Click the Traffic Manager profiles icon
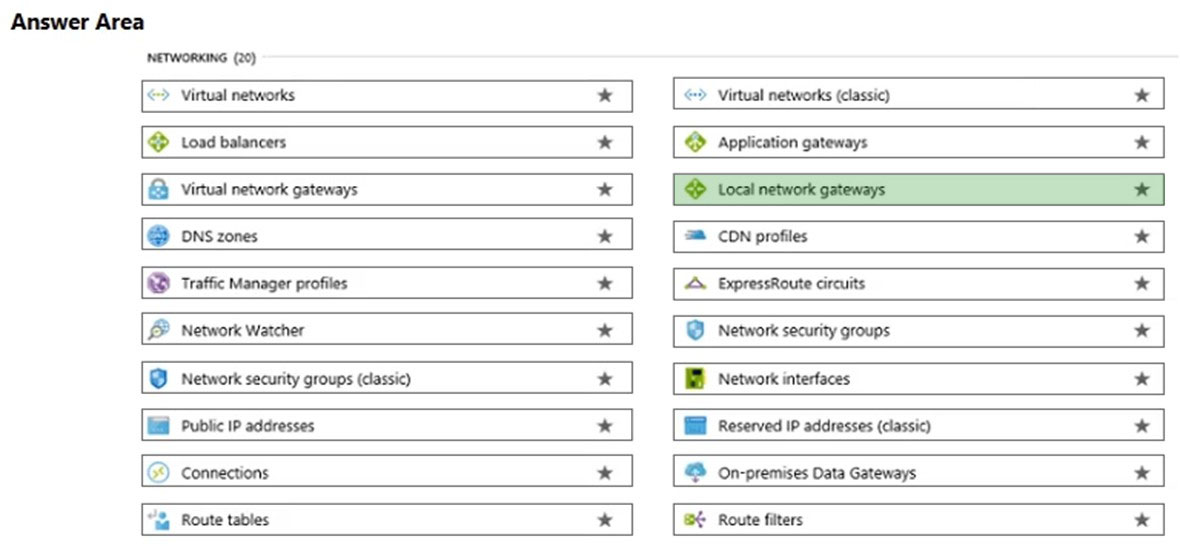 (x=158, y=284)
